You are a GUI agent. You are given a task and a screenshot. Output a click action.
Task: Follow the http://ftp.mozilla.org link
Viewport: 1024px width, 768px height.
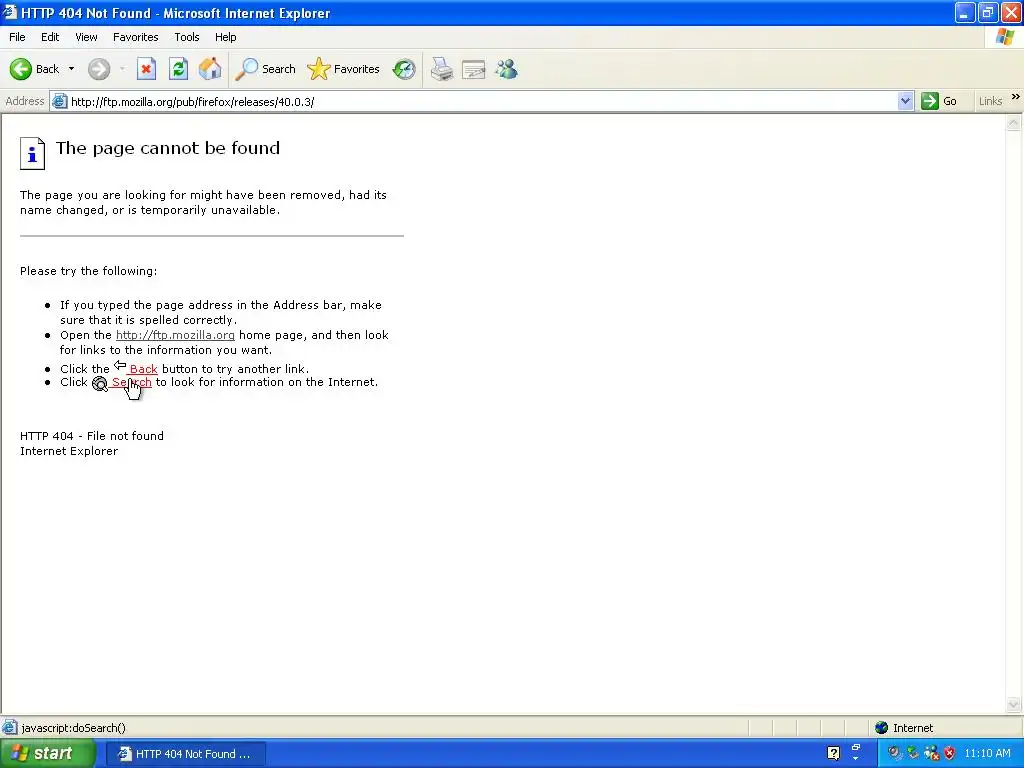coord(175,335)
